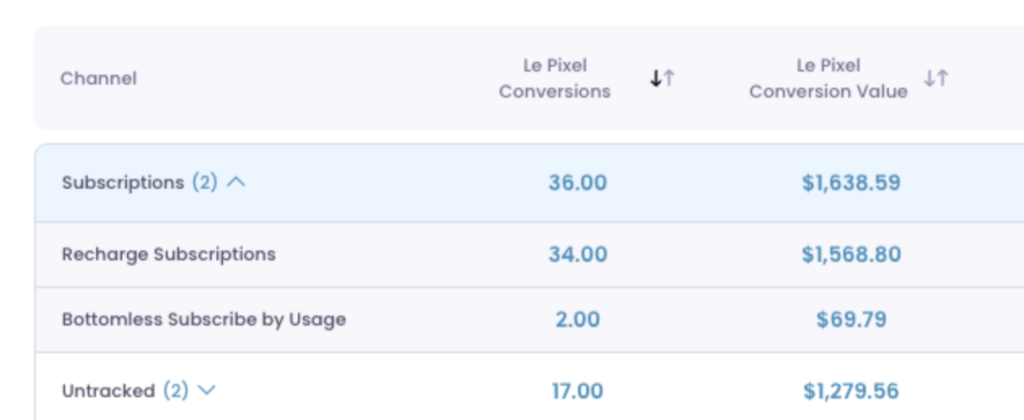The image size is (1024, 420).
Task: Click Recharge Subscriptions conversions 34.00
Action: [x=577, y=254]
